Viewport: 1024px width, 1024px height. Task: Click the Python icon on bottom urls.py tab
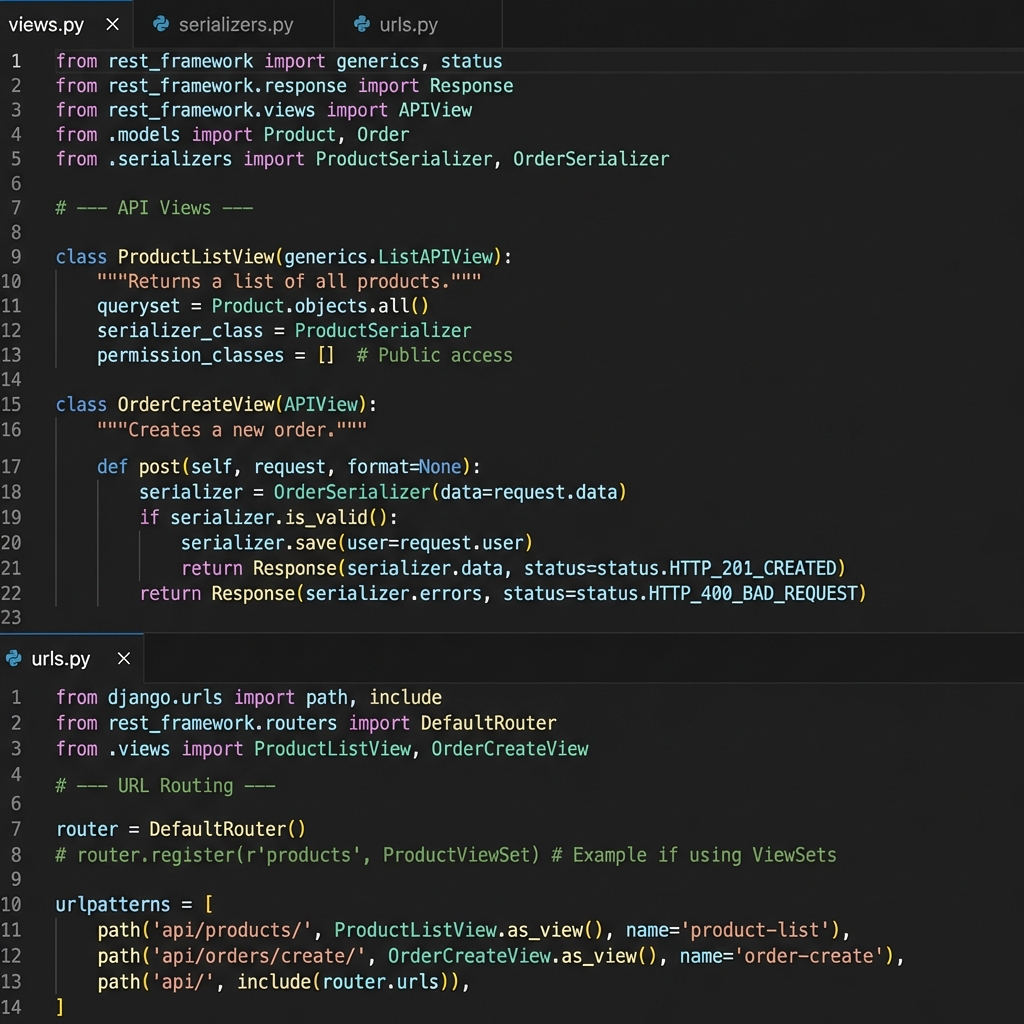click(14, 658)
